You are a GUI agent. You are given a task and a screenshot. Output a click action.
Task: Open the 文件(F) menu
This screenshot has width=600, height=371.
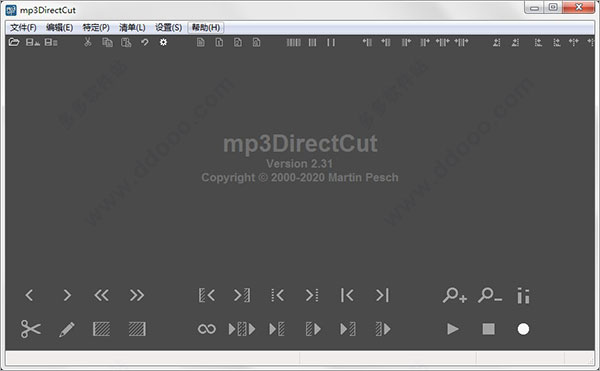[x=23, y=28]
